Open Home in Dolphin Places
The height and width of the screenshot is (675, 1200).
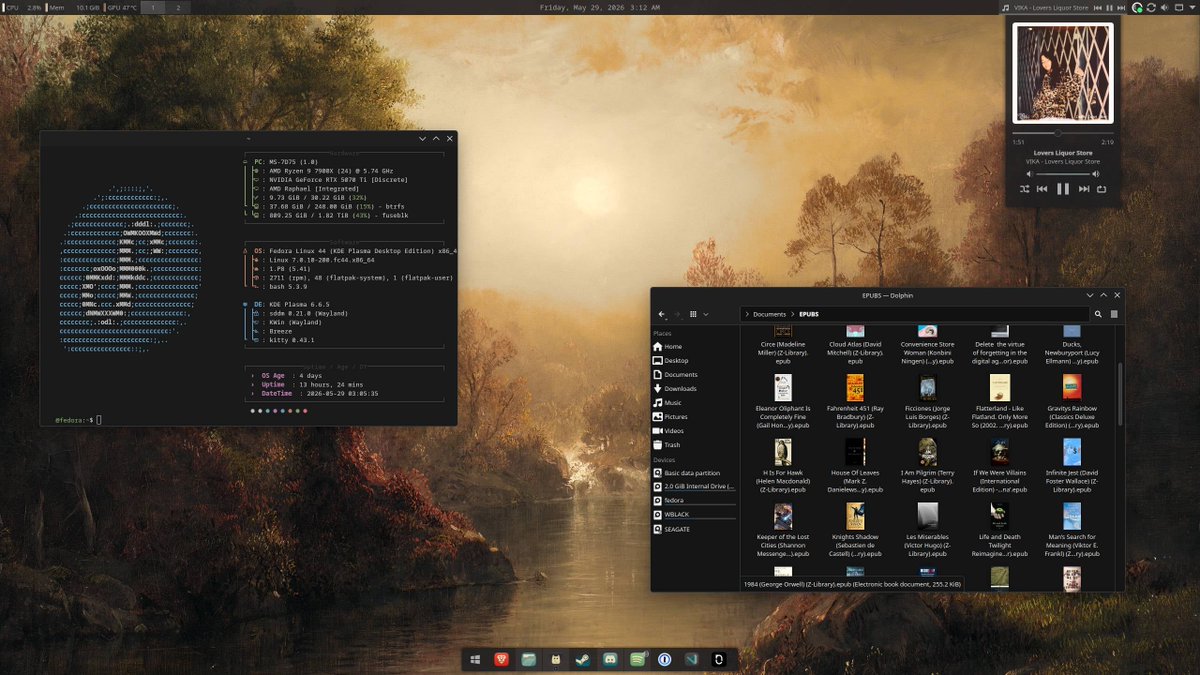point(694,347)
